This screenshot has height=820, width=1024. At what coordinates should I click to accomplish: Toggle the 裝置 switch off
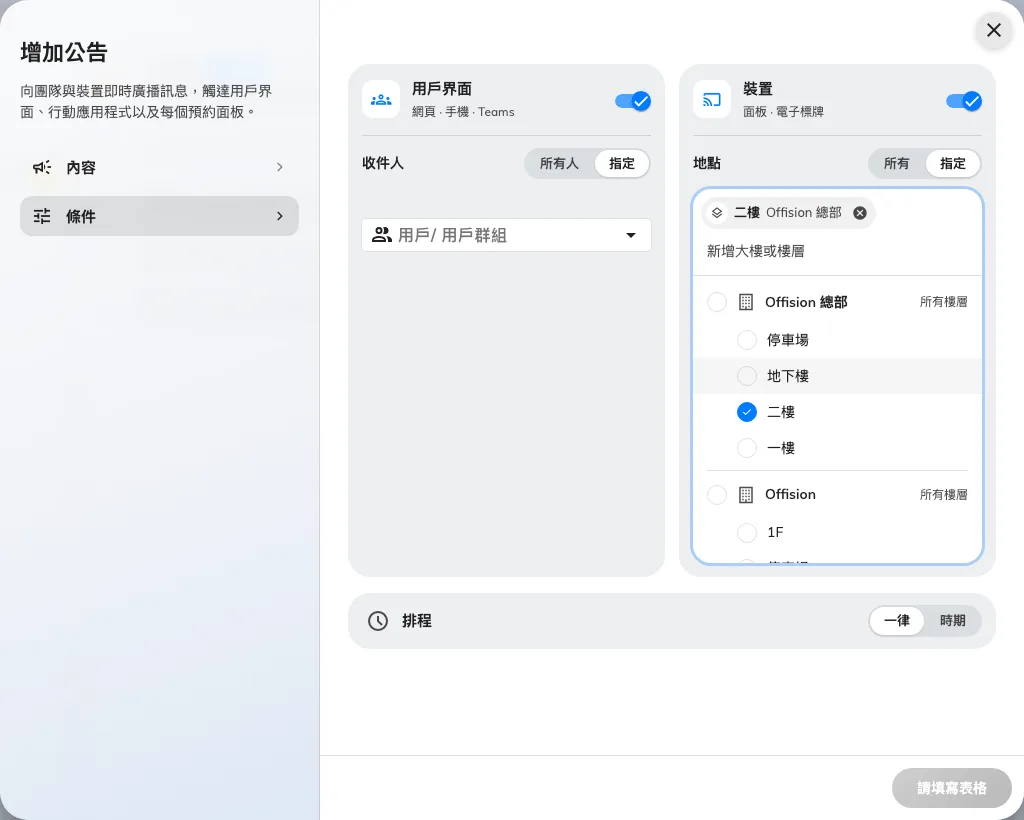(x=963, y=101)
